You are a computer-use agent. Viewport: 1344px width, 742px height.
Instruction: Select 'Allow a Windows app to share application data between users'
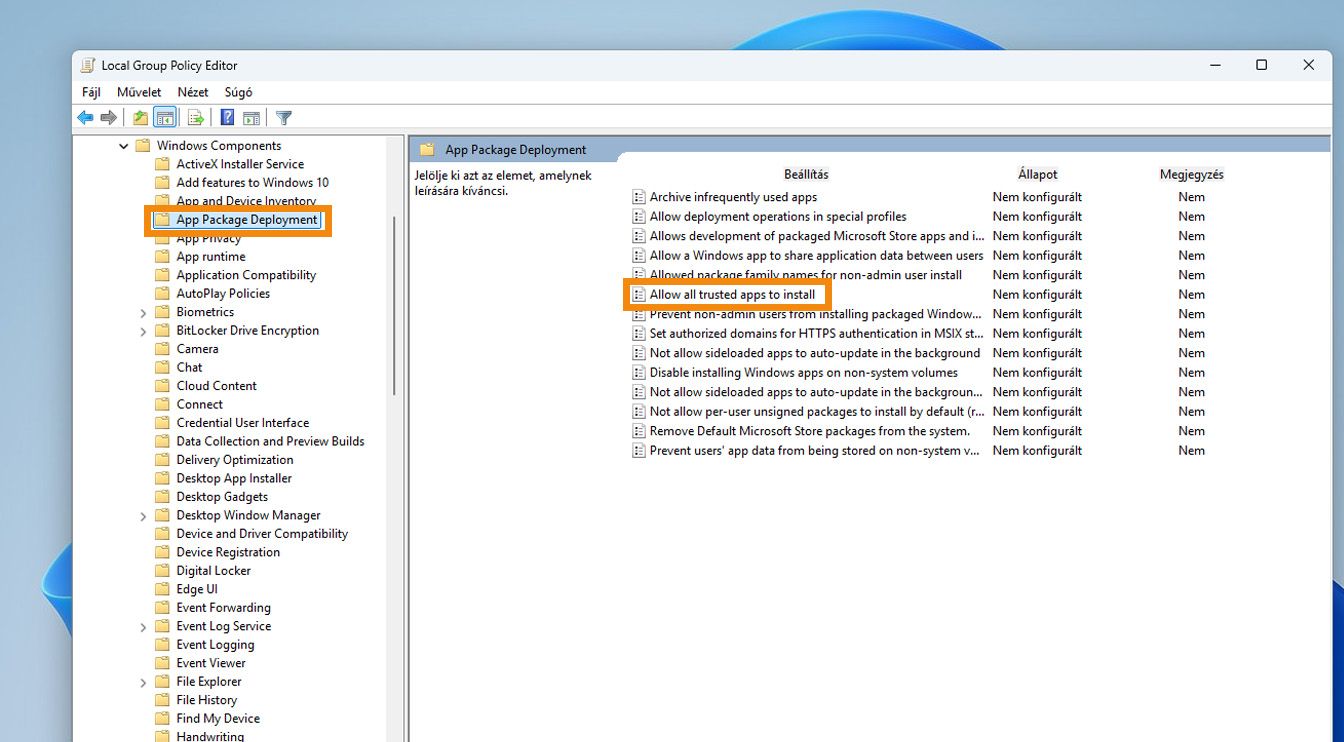[816, 255]
